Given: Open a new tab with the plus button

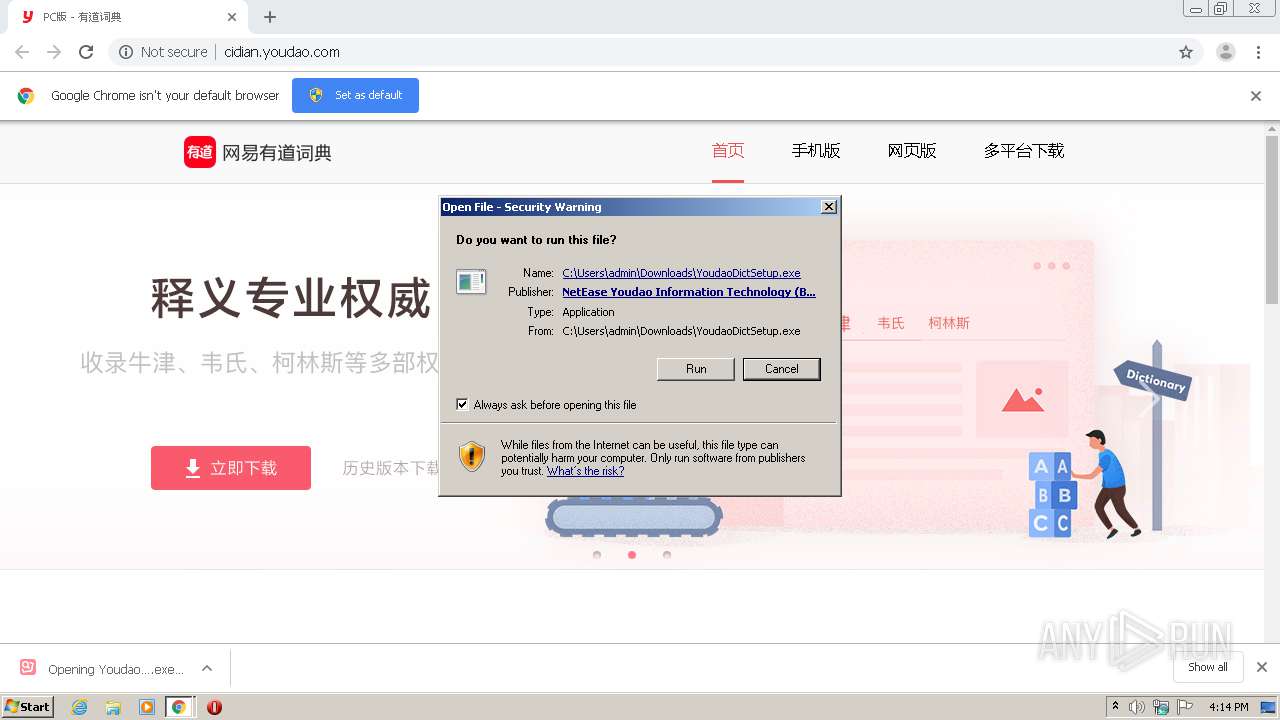Looking at the screenshot, I should coord(270,17).
